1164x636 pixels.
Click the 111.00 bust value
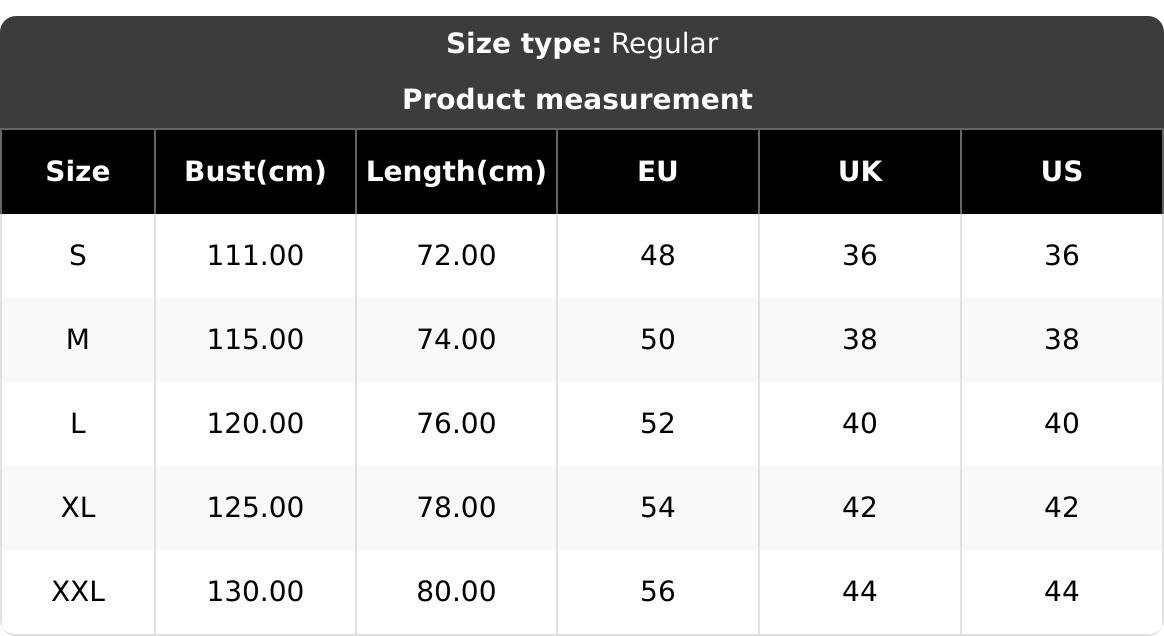tap(255, 256)
